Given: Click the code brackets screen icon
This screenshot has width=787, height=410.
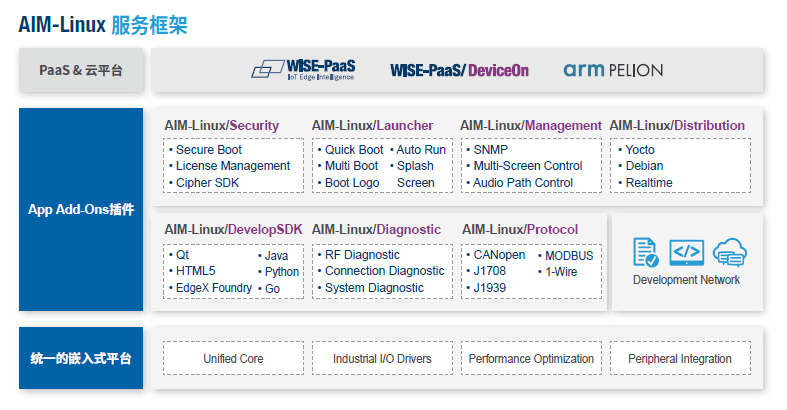Looking at the screenshot, I should click(x=686, y=252).
